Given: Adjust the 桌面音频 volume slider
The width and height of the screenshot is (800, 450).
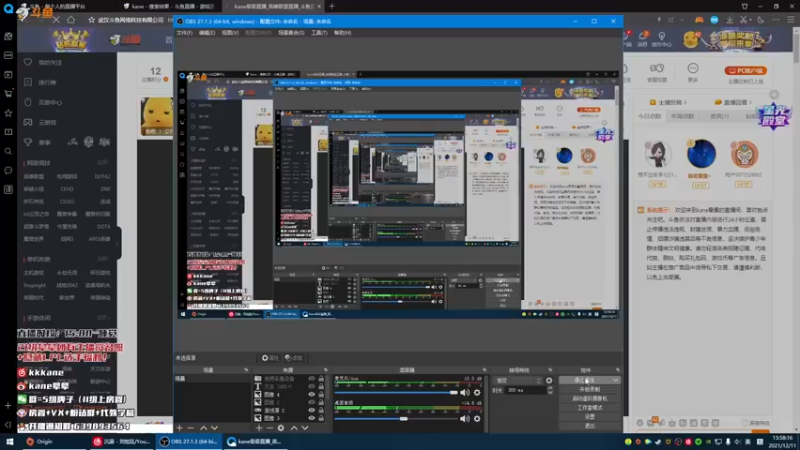Looking at the screenshot, I should click(x=396, y=418).
